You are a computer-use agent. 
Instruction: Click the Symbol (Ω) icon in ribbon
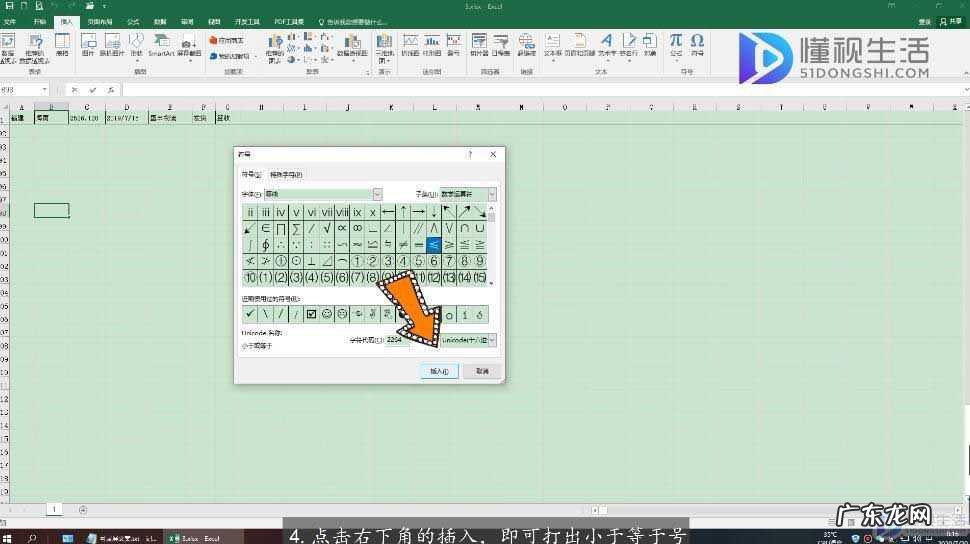pyautogui.click(x=697, y=43)
